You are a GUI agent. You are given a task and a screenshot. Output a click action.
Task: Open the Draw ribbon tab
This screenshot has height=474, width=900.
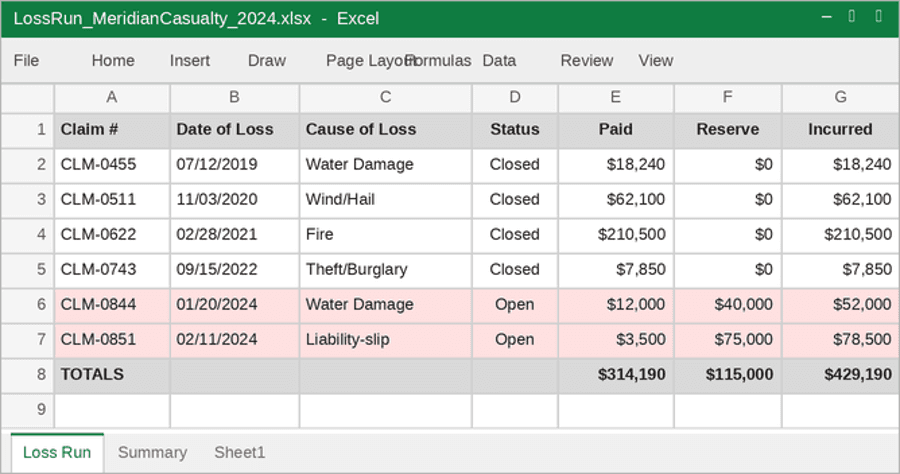point(267,60)
